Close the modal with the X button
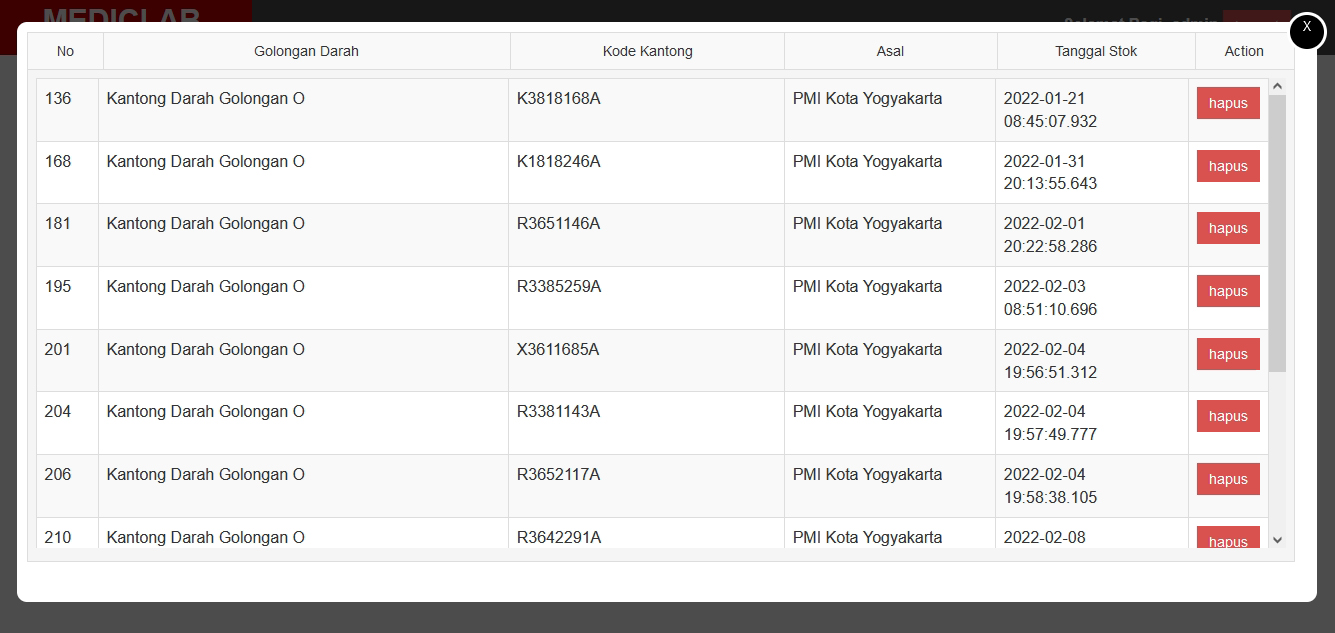 click(1307, 31)
